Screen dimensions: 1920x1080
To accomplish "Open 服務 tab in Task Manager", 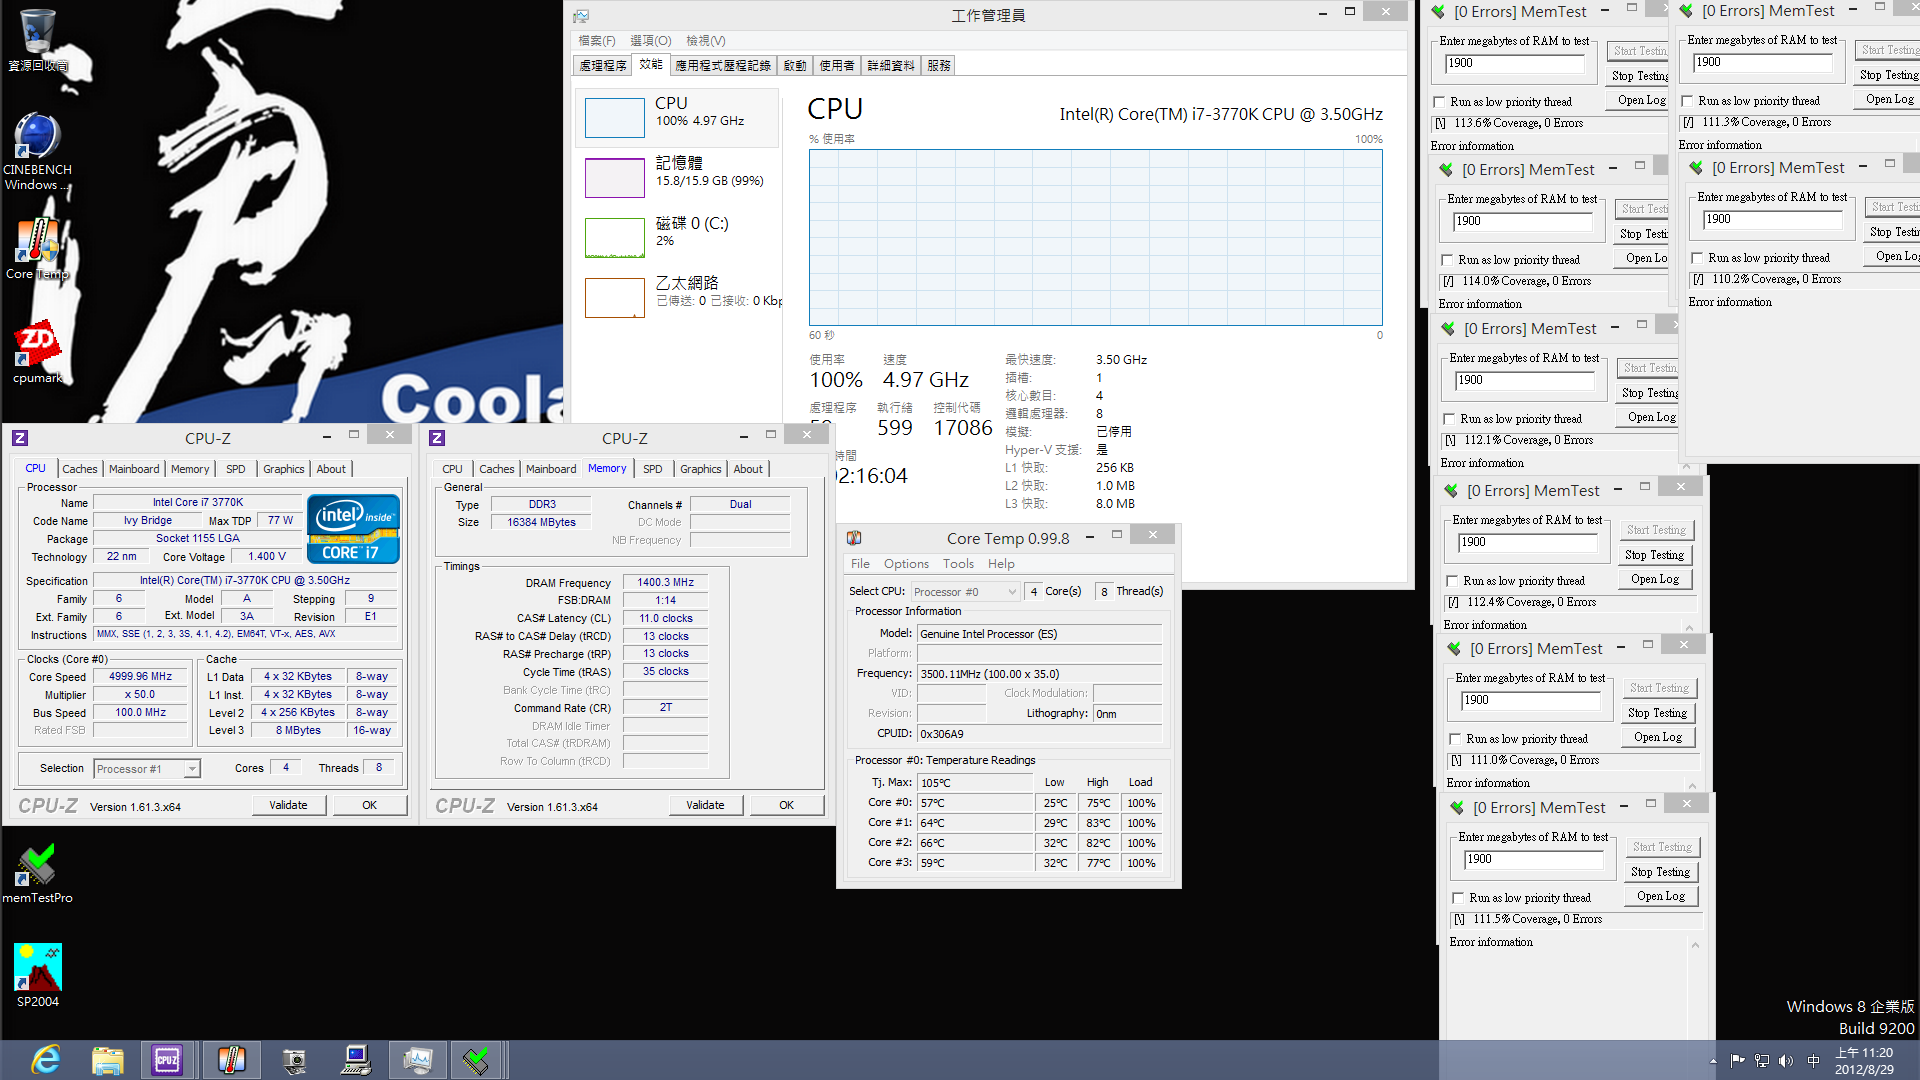I will 939,66.
